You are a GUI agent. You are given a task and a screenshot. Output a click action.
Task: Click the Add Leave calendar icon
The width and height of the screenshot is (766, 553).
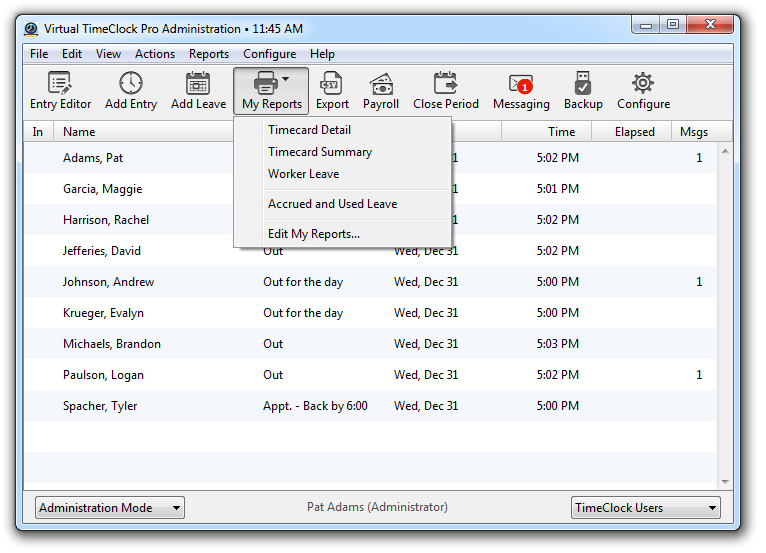[198, 83]
